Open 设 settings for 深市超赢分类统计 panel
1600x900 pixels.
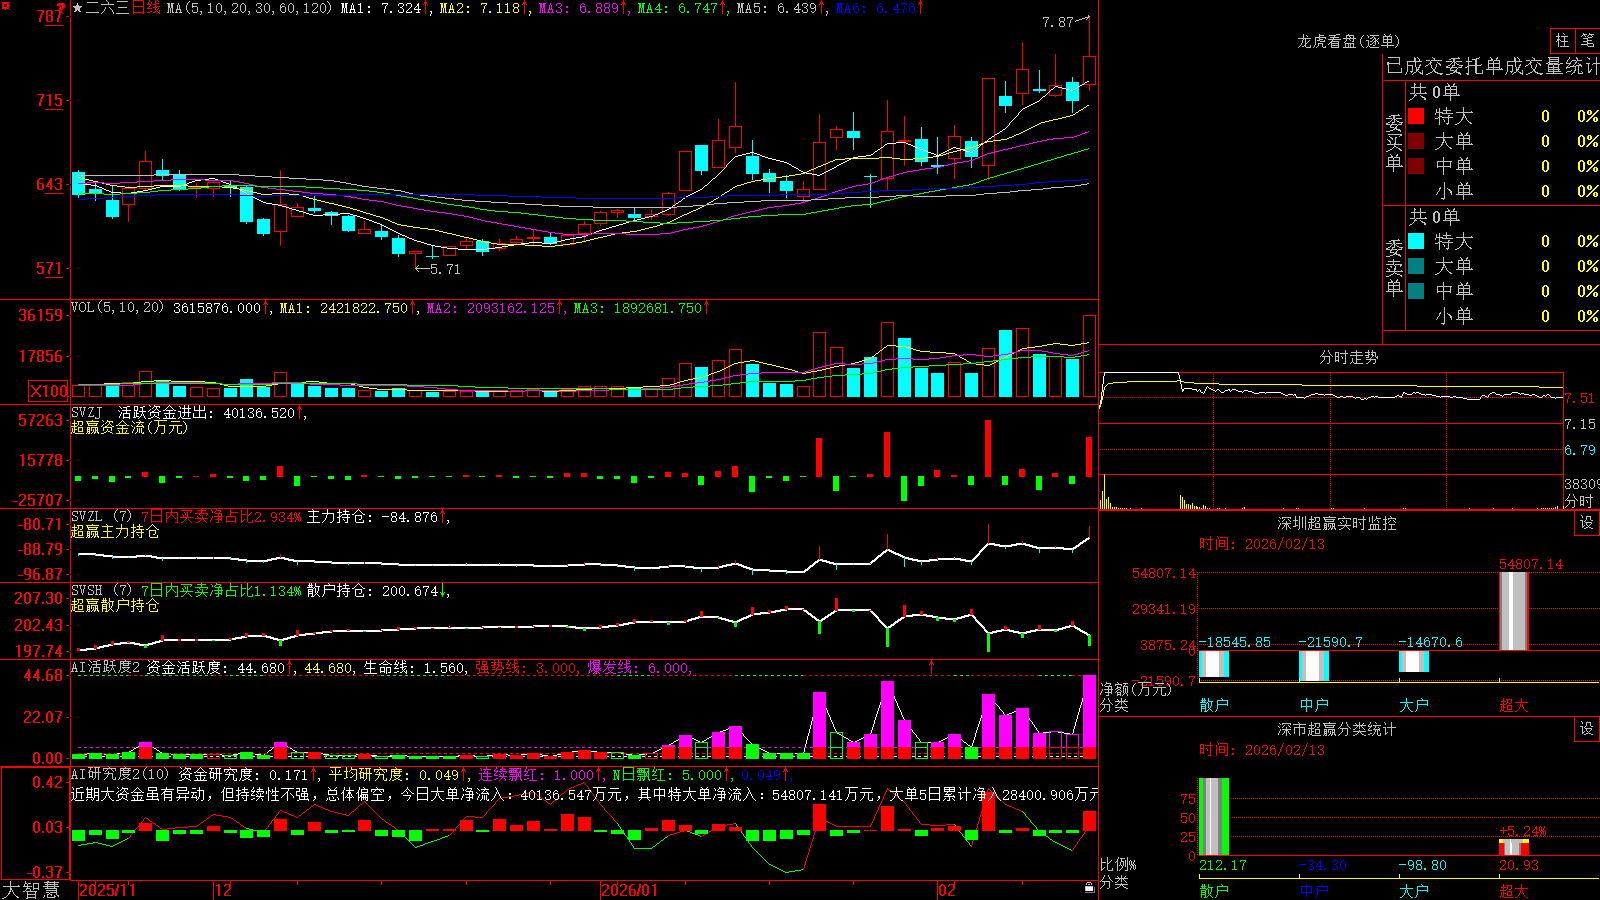[x=1587, y=729]
